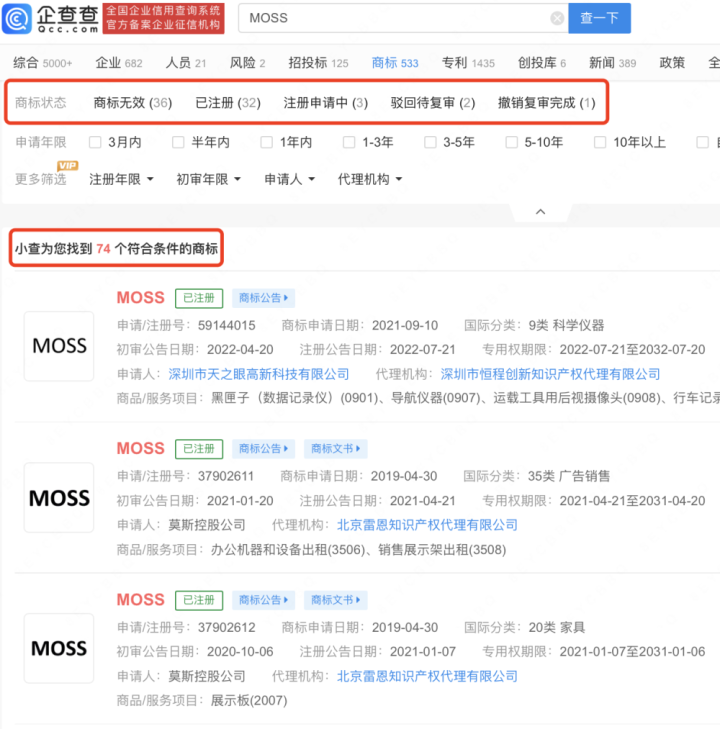This screenshot has width=720, height=729.
Task: Filter by 撤销复审完成 (1) status
Action: (546, 103)
